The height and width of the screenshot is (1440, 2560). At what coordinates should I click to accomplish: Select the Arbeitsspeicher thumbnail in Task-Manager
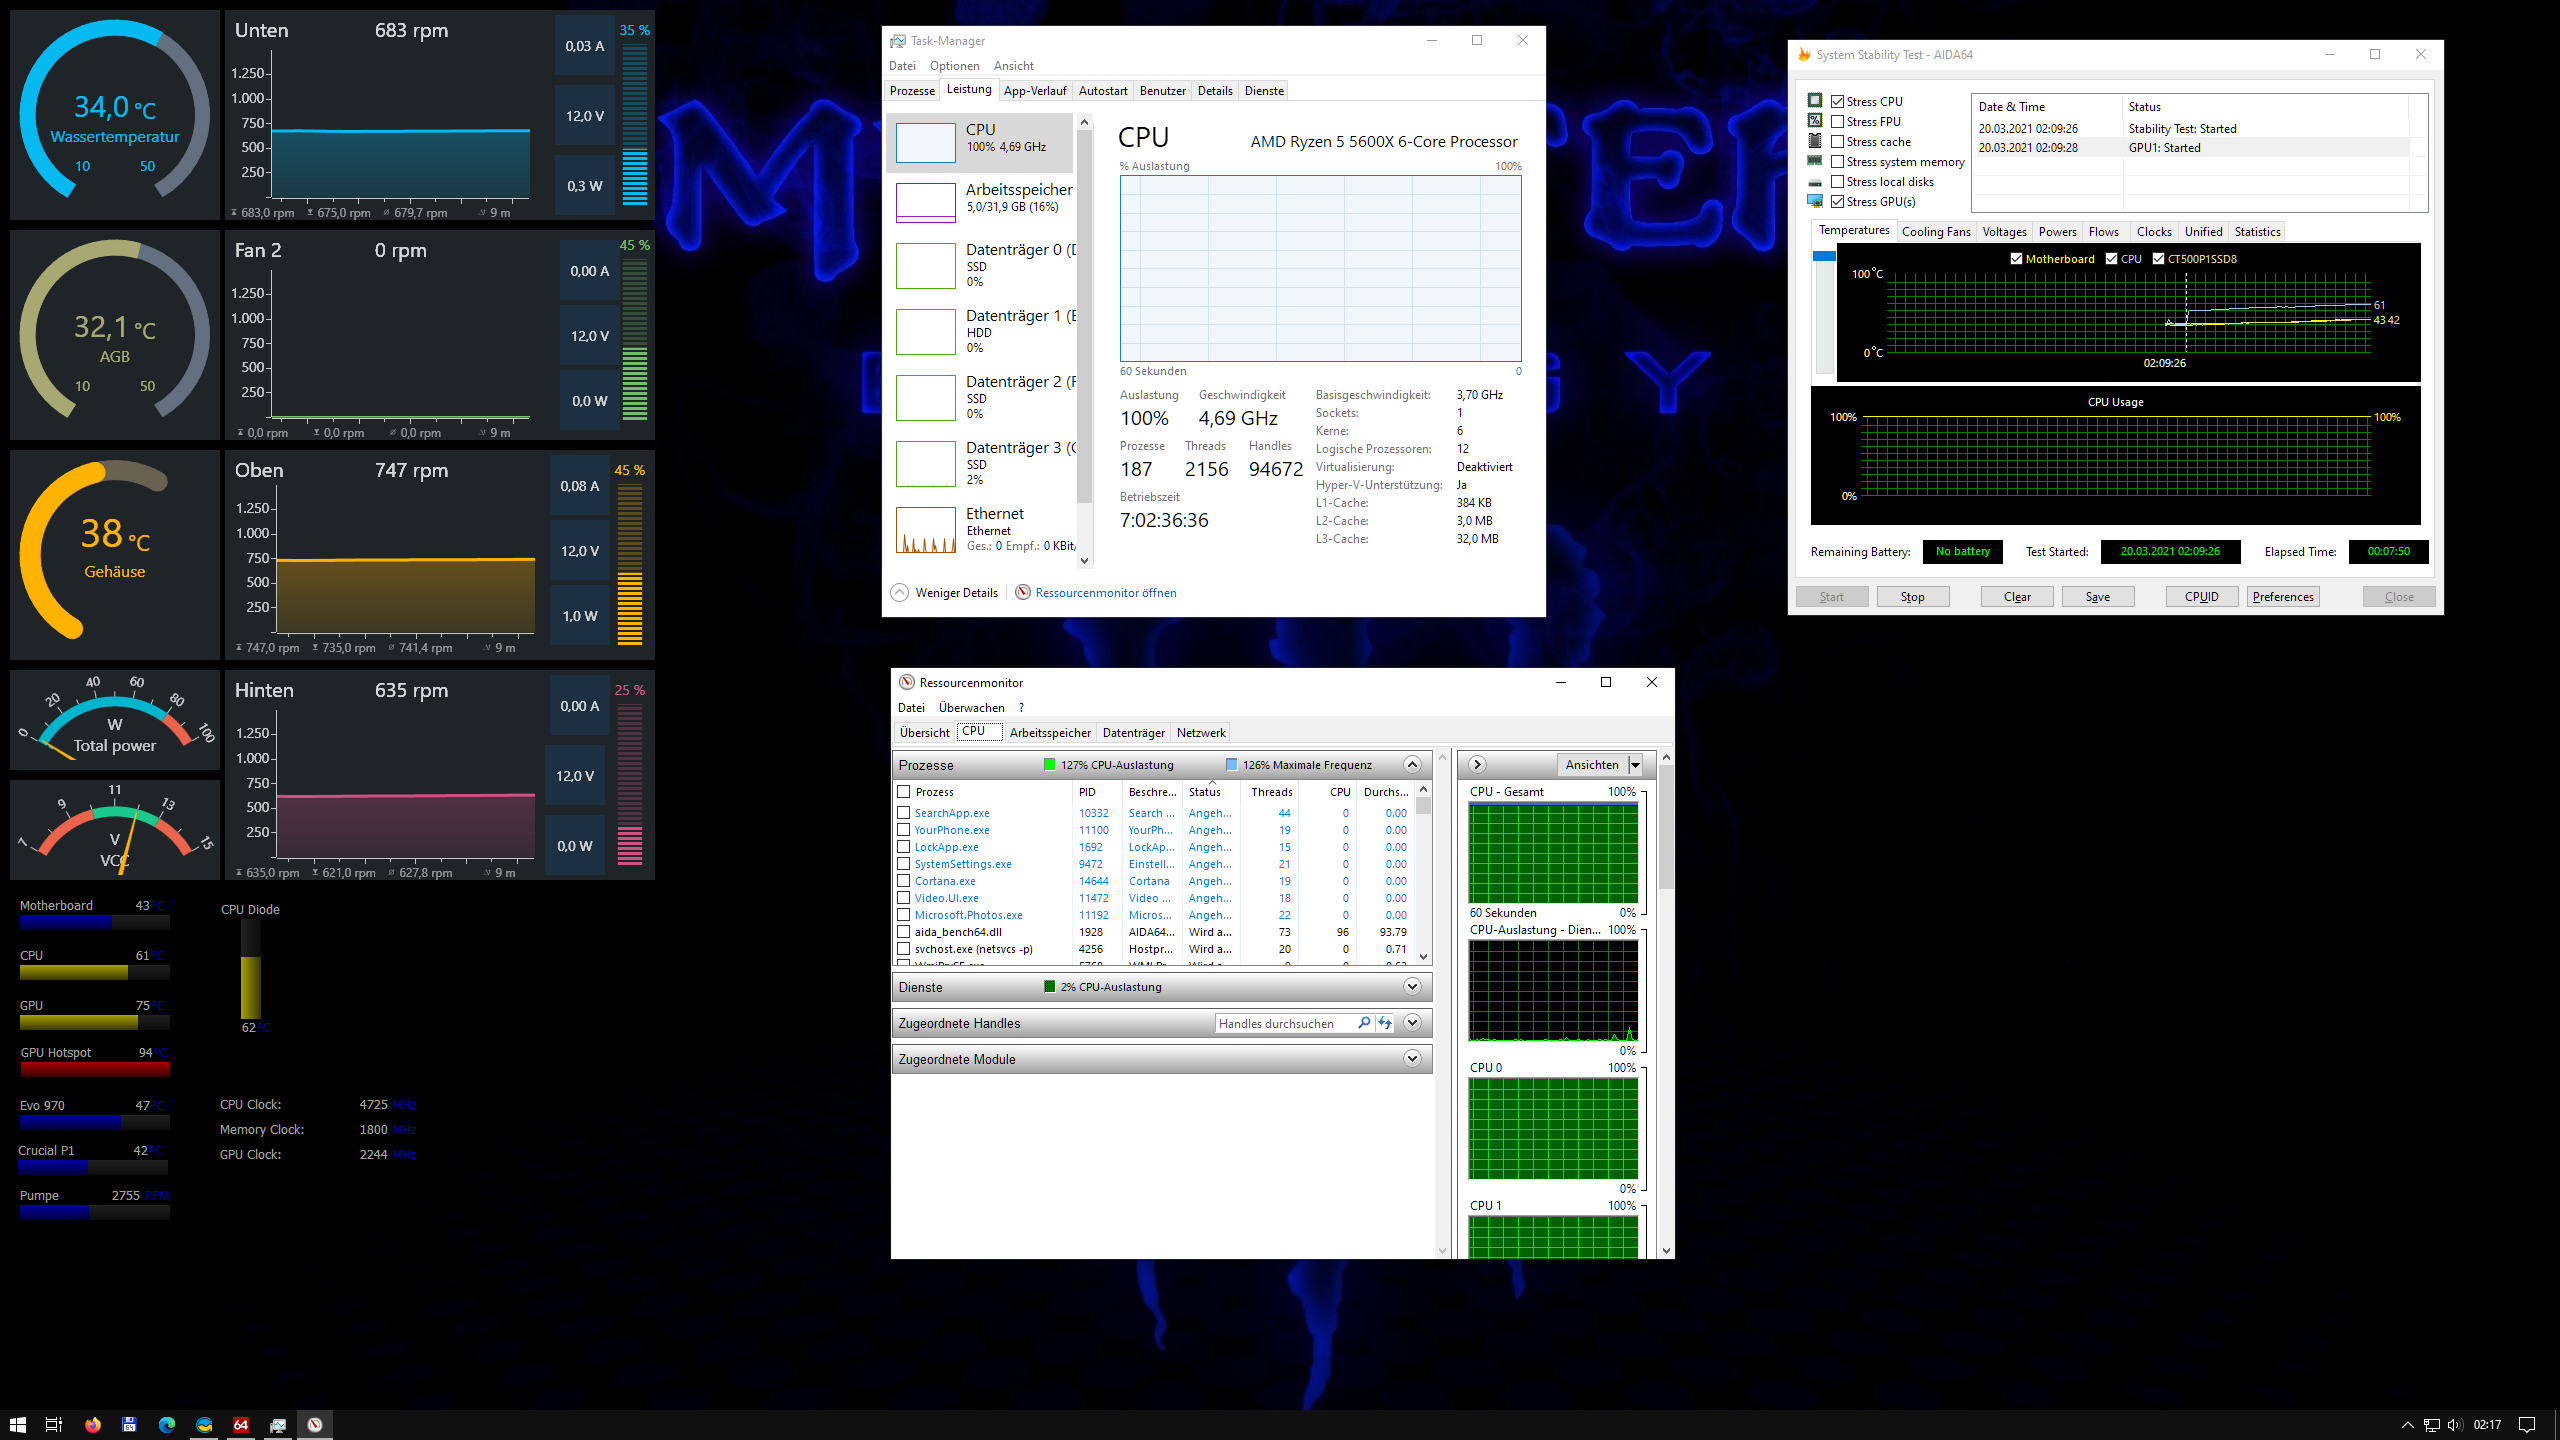(926, 202)
